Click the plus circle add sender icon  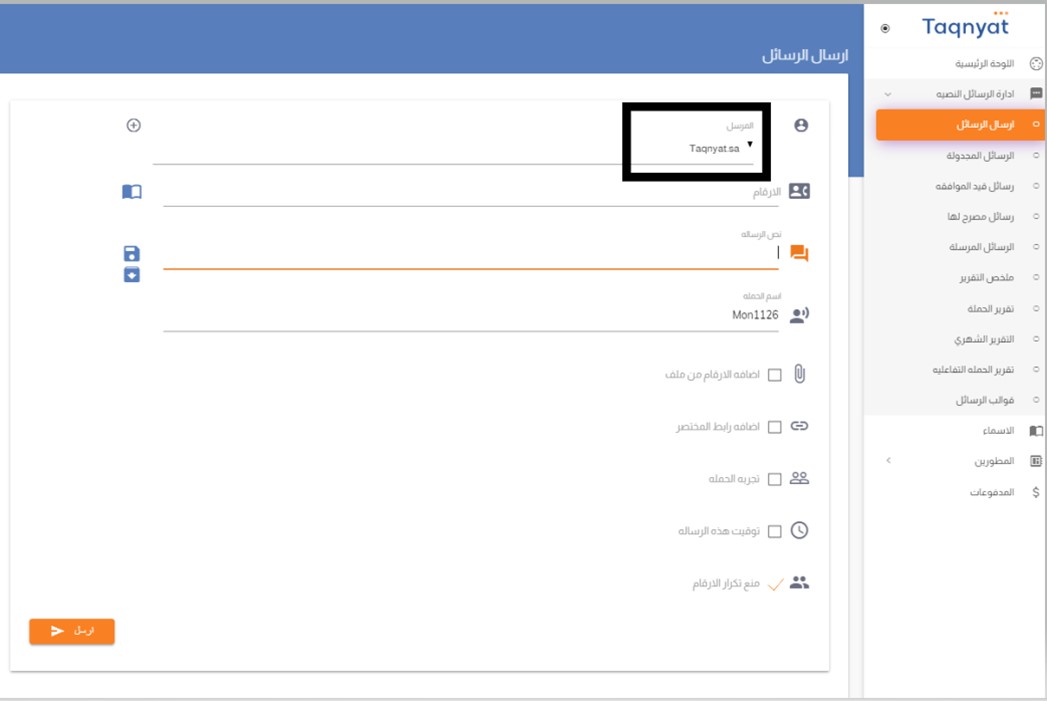point(134,125)
